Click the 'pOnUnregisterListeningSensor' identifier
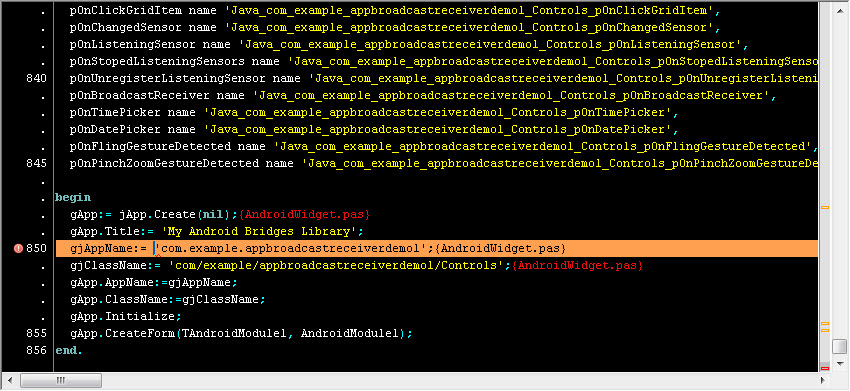This screenshot has width=850, height=391. point(168,79)
